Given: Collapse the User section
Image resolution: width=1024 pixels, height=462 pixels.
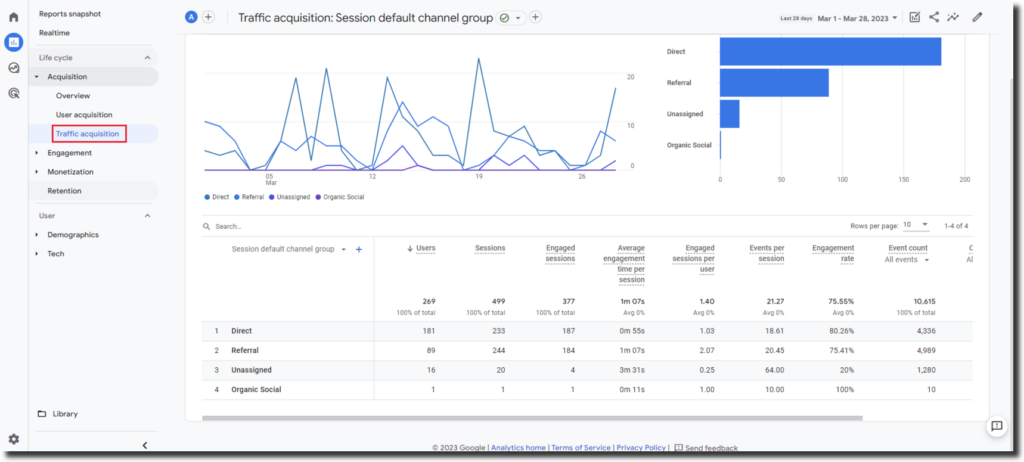Looking at the screenshot, I should click(x=148, y=216).
